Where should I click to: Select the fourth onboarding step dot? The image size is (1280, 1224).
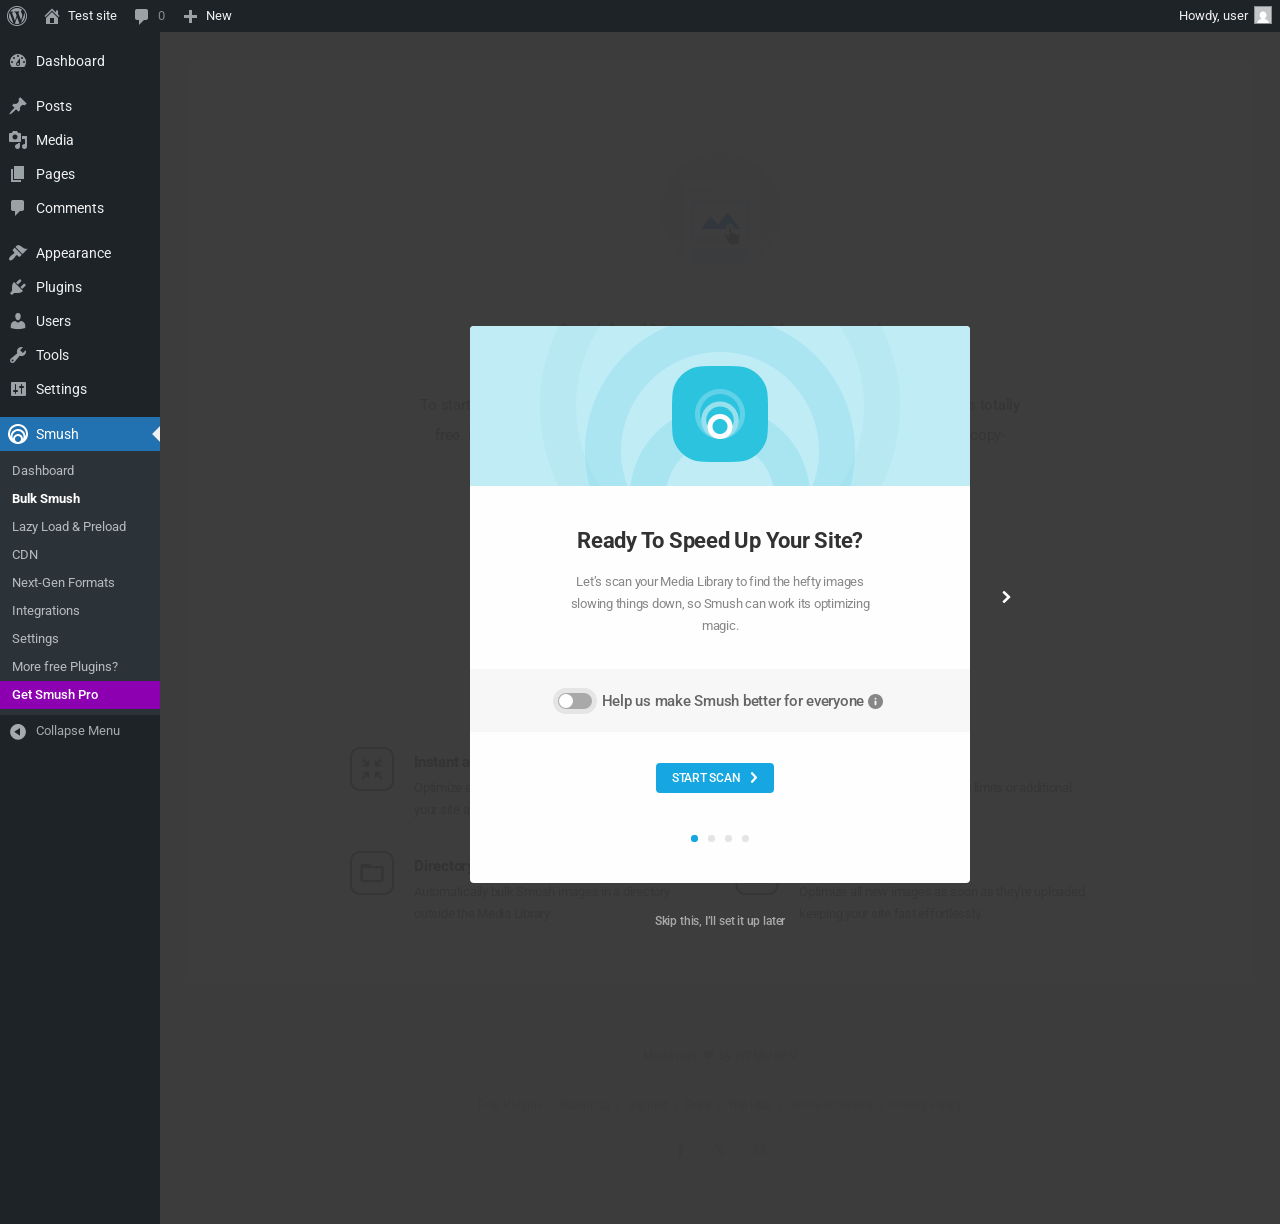pos(745,839)
